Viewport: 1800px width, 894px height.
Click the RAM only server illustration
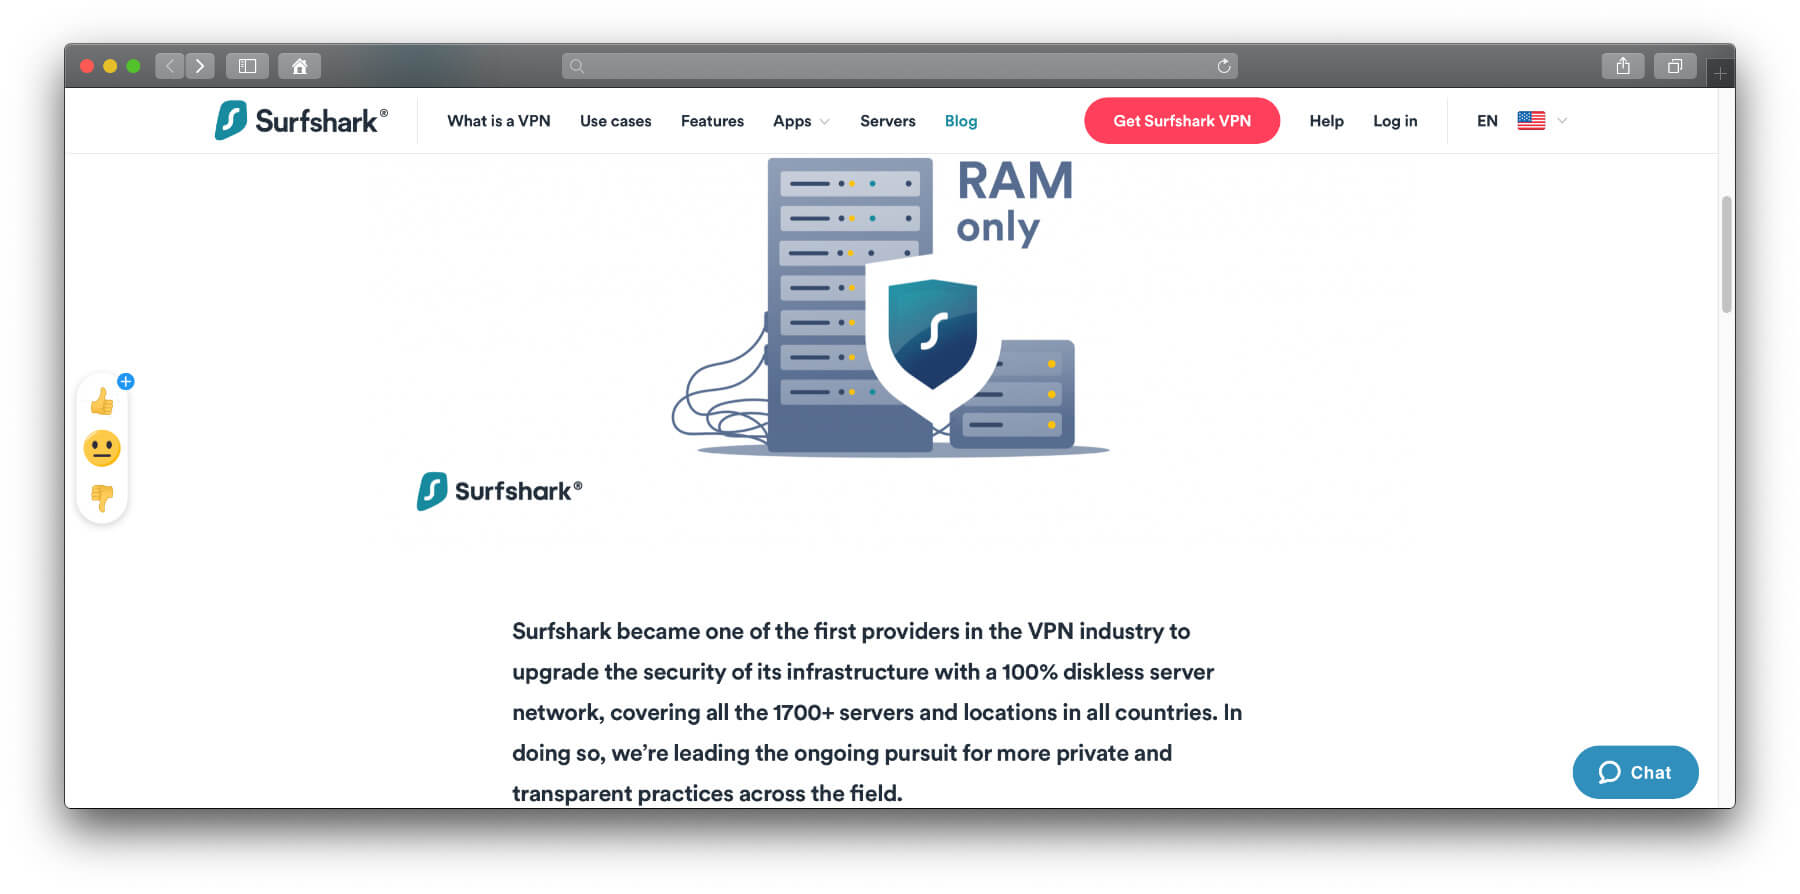pyautogui.click(x=890, y=306)
